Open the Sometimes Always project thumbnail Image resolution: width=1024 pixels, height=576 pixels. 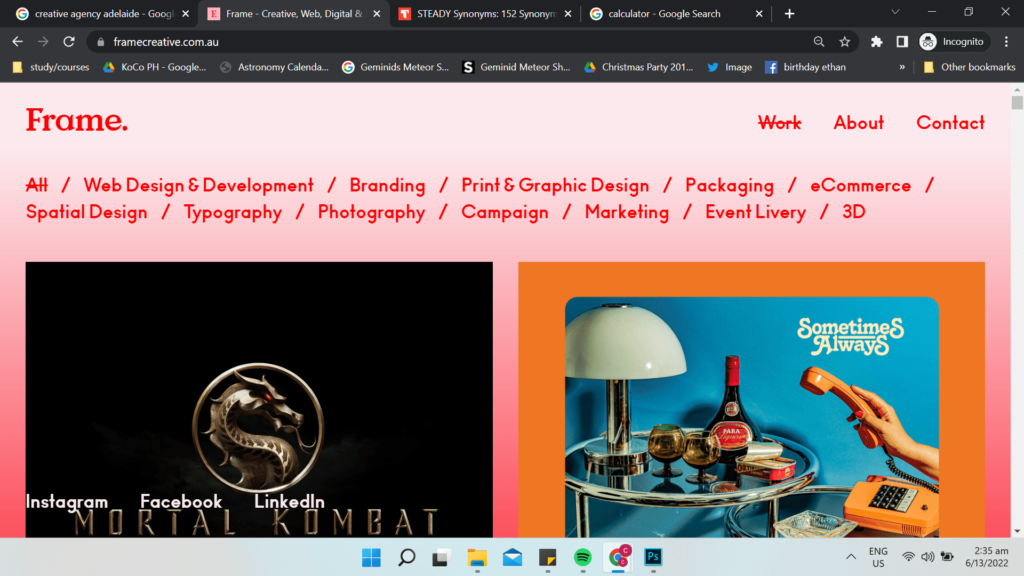pyautogui.click(x=752, y=400)
